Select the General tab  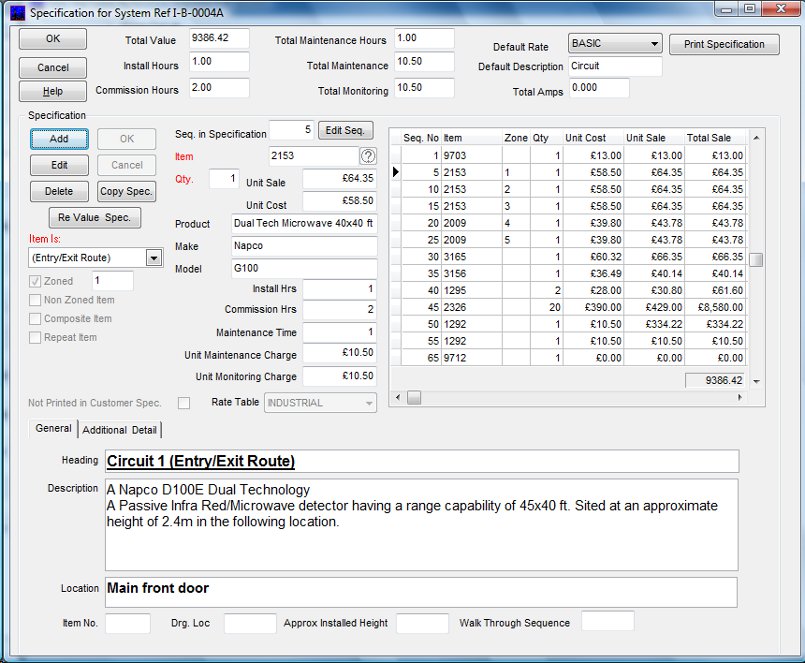53,428
